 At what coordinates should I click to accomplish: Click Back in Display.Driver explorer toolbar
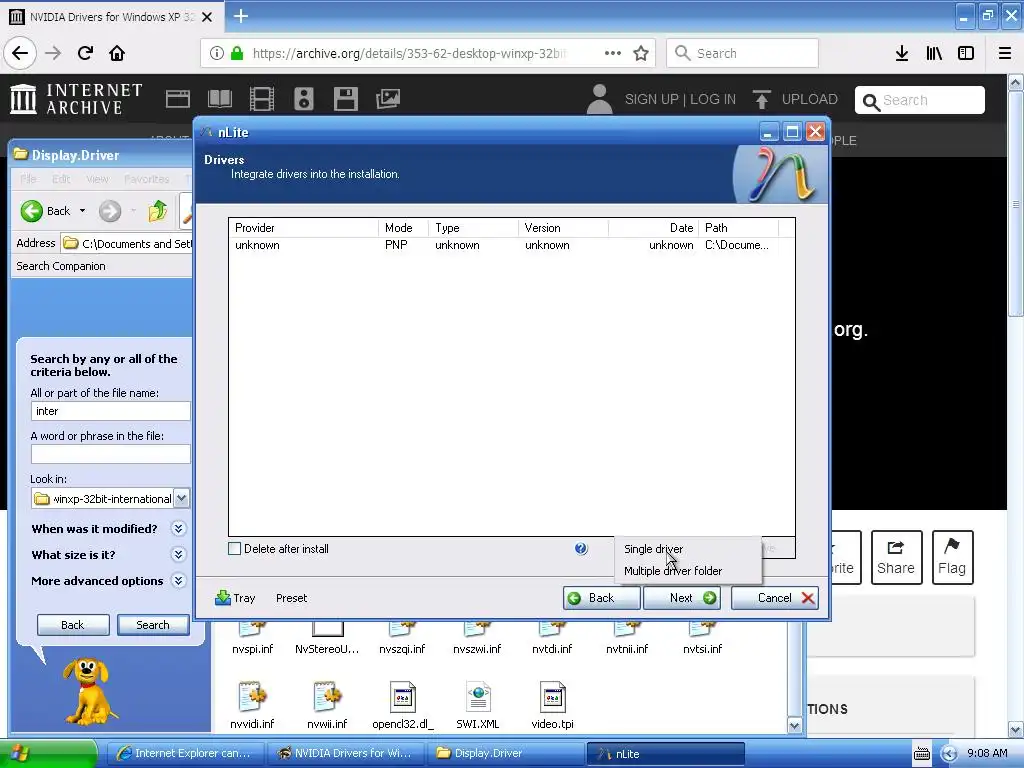(46, 211)
